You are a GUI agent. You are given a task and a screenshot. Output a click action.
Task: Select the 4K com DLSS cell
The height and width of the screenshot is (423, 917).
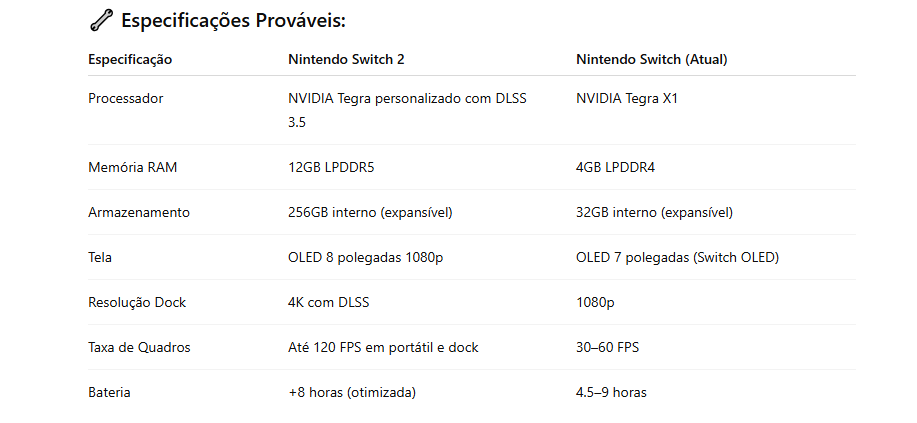(329, 302)
